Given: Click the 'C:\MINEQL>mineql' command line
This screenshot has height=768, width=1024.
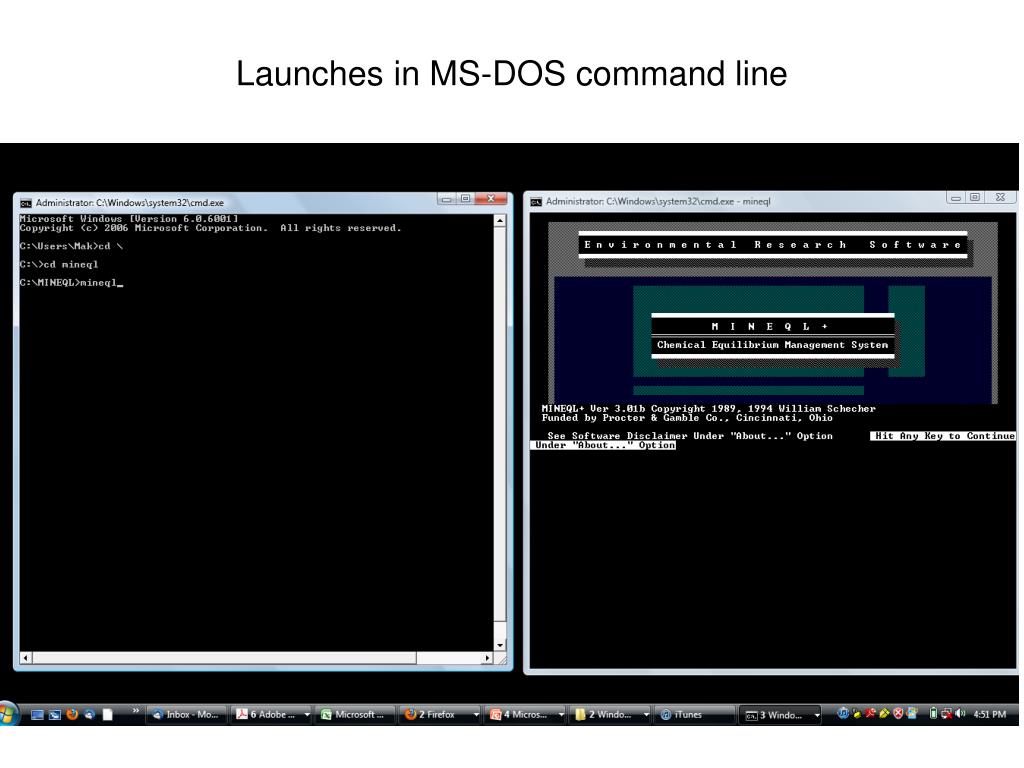Looking at the screenshot, I should [71, 283].
